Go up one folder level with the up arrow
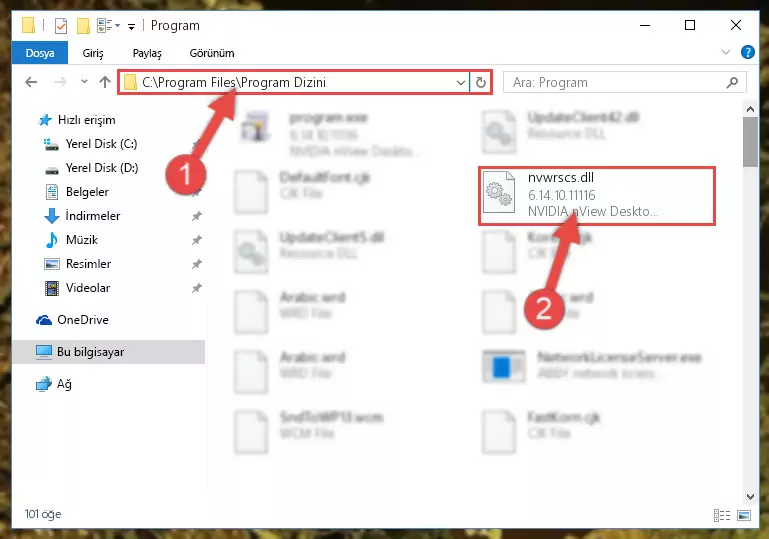The image size is (769, 539). [104, 82]
